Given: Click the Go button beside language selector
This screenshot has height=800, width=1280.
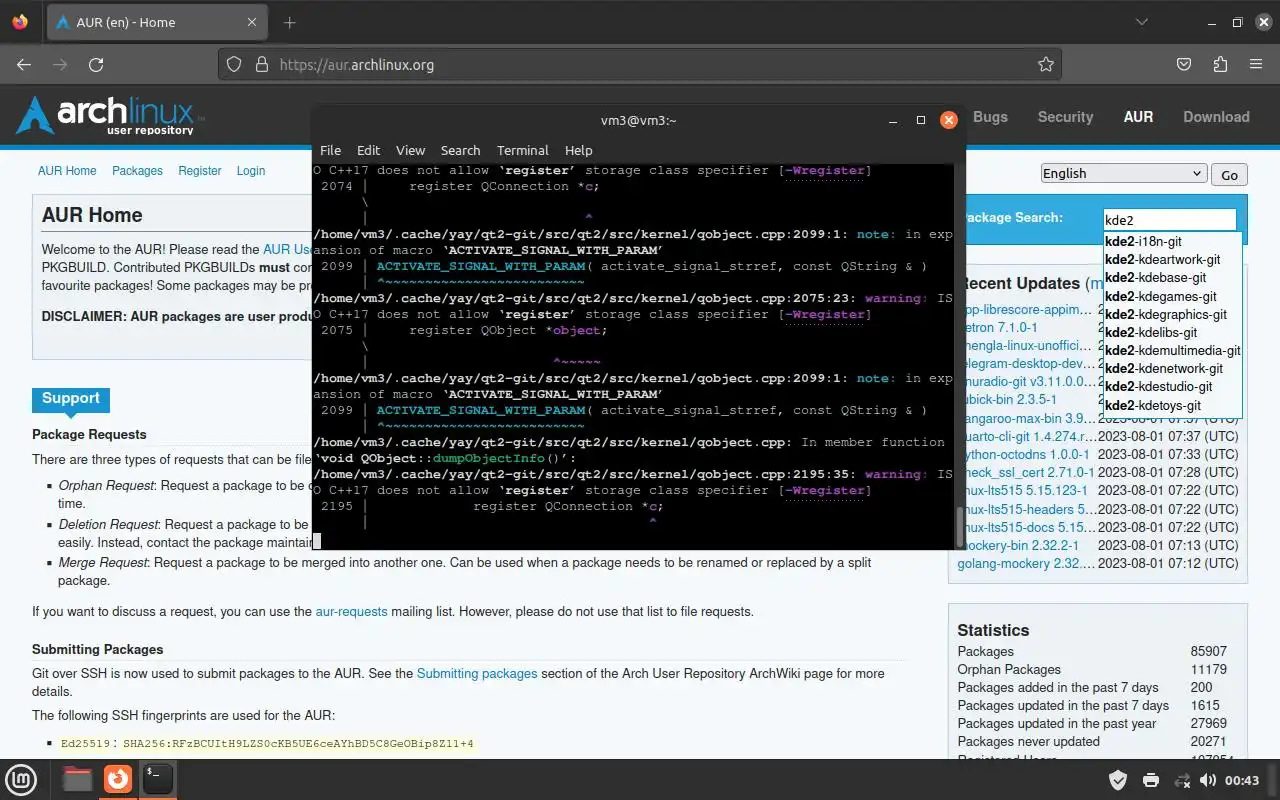Looking at the screenshot, I should [x=1229, y=174].
